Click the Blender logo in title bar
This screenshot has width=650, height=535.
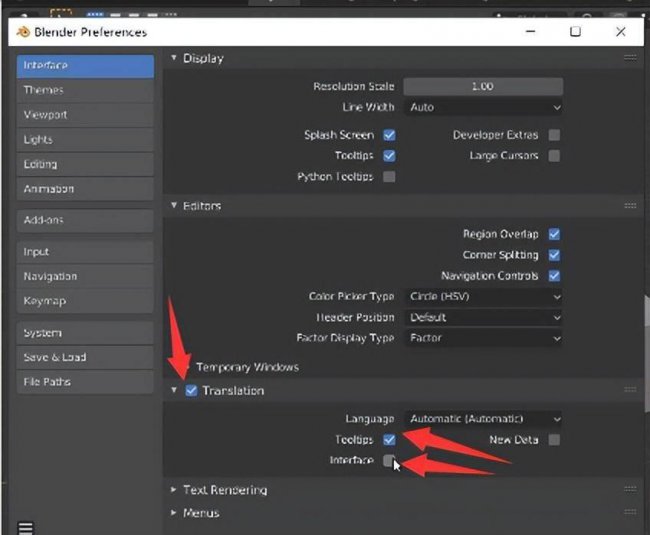(23, 31)
